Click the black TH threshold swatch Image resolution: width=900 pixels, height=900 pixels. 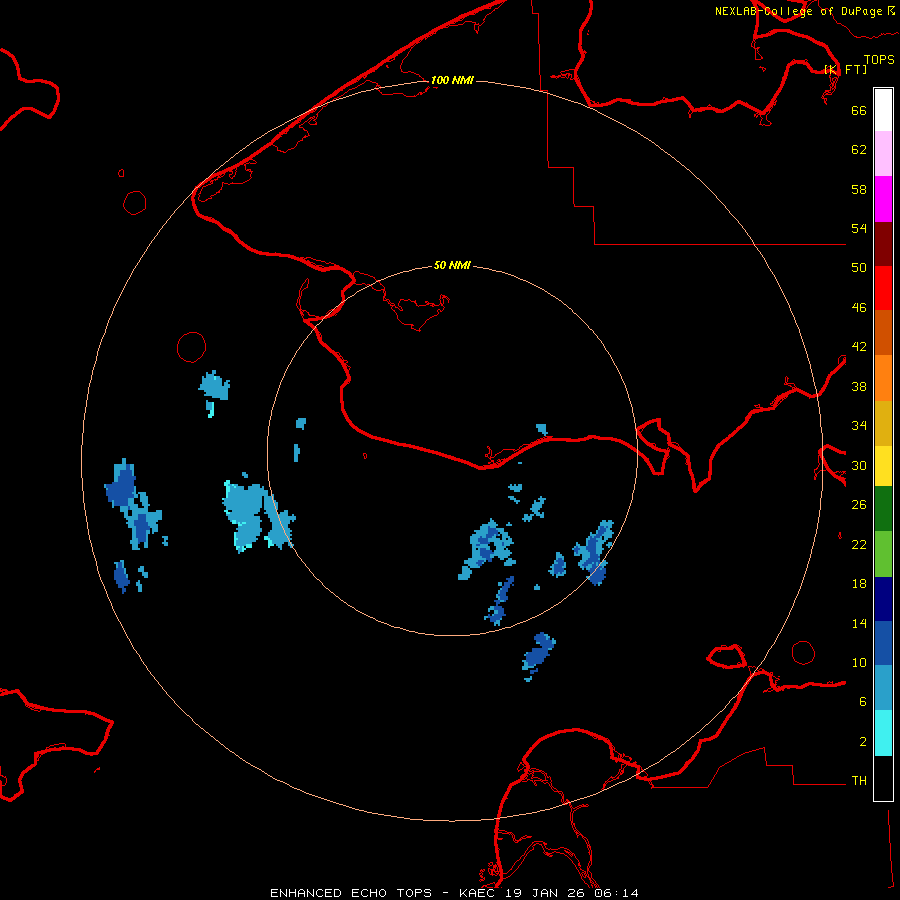coord(883,778)
